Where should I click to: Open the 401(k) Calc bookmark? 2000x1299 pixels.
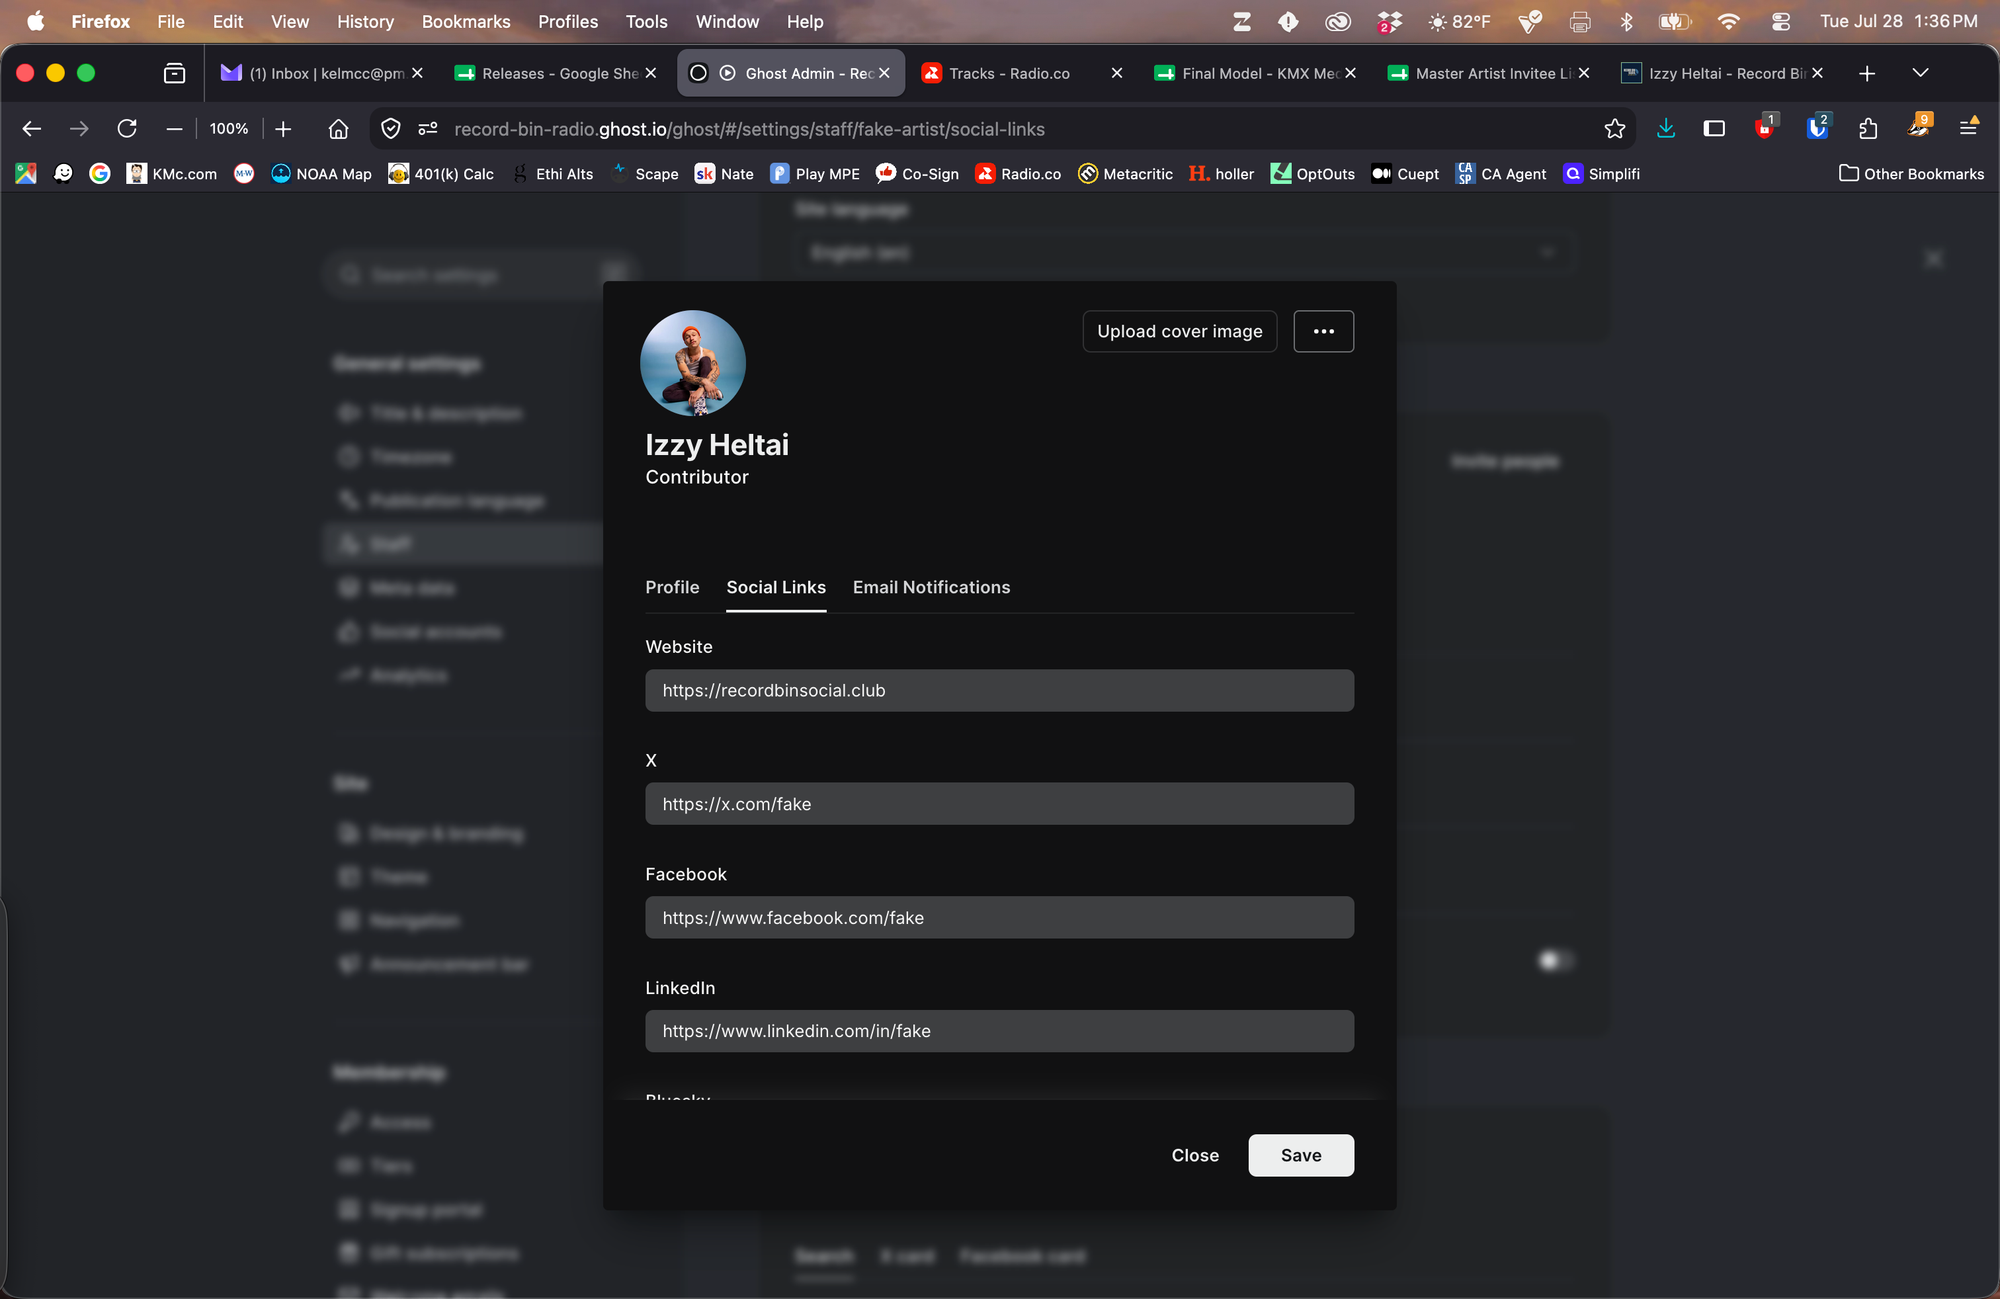(441, 173)
